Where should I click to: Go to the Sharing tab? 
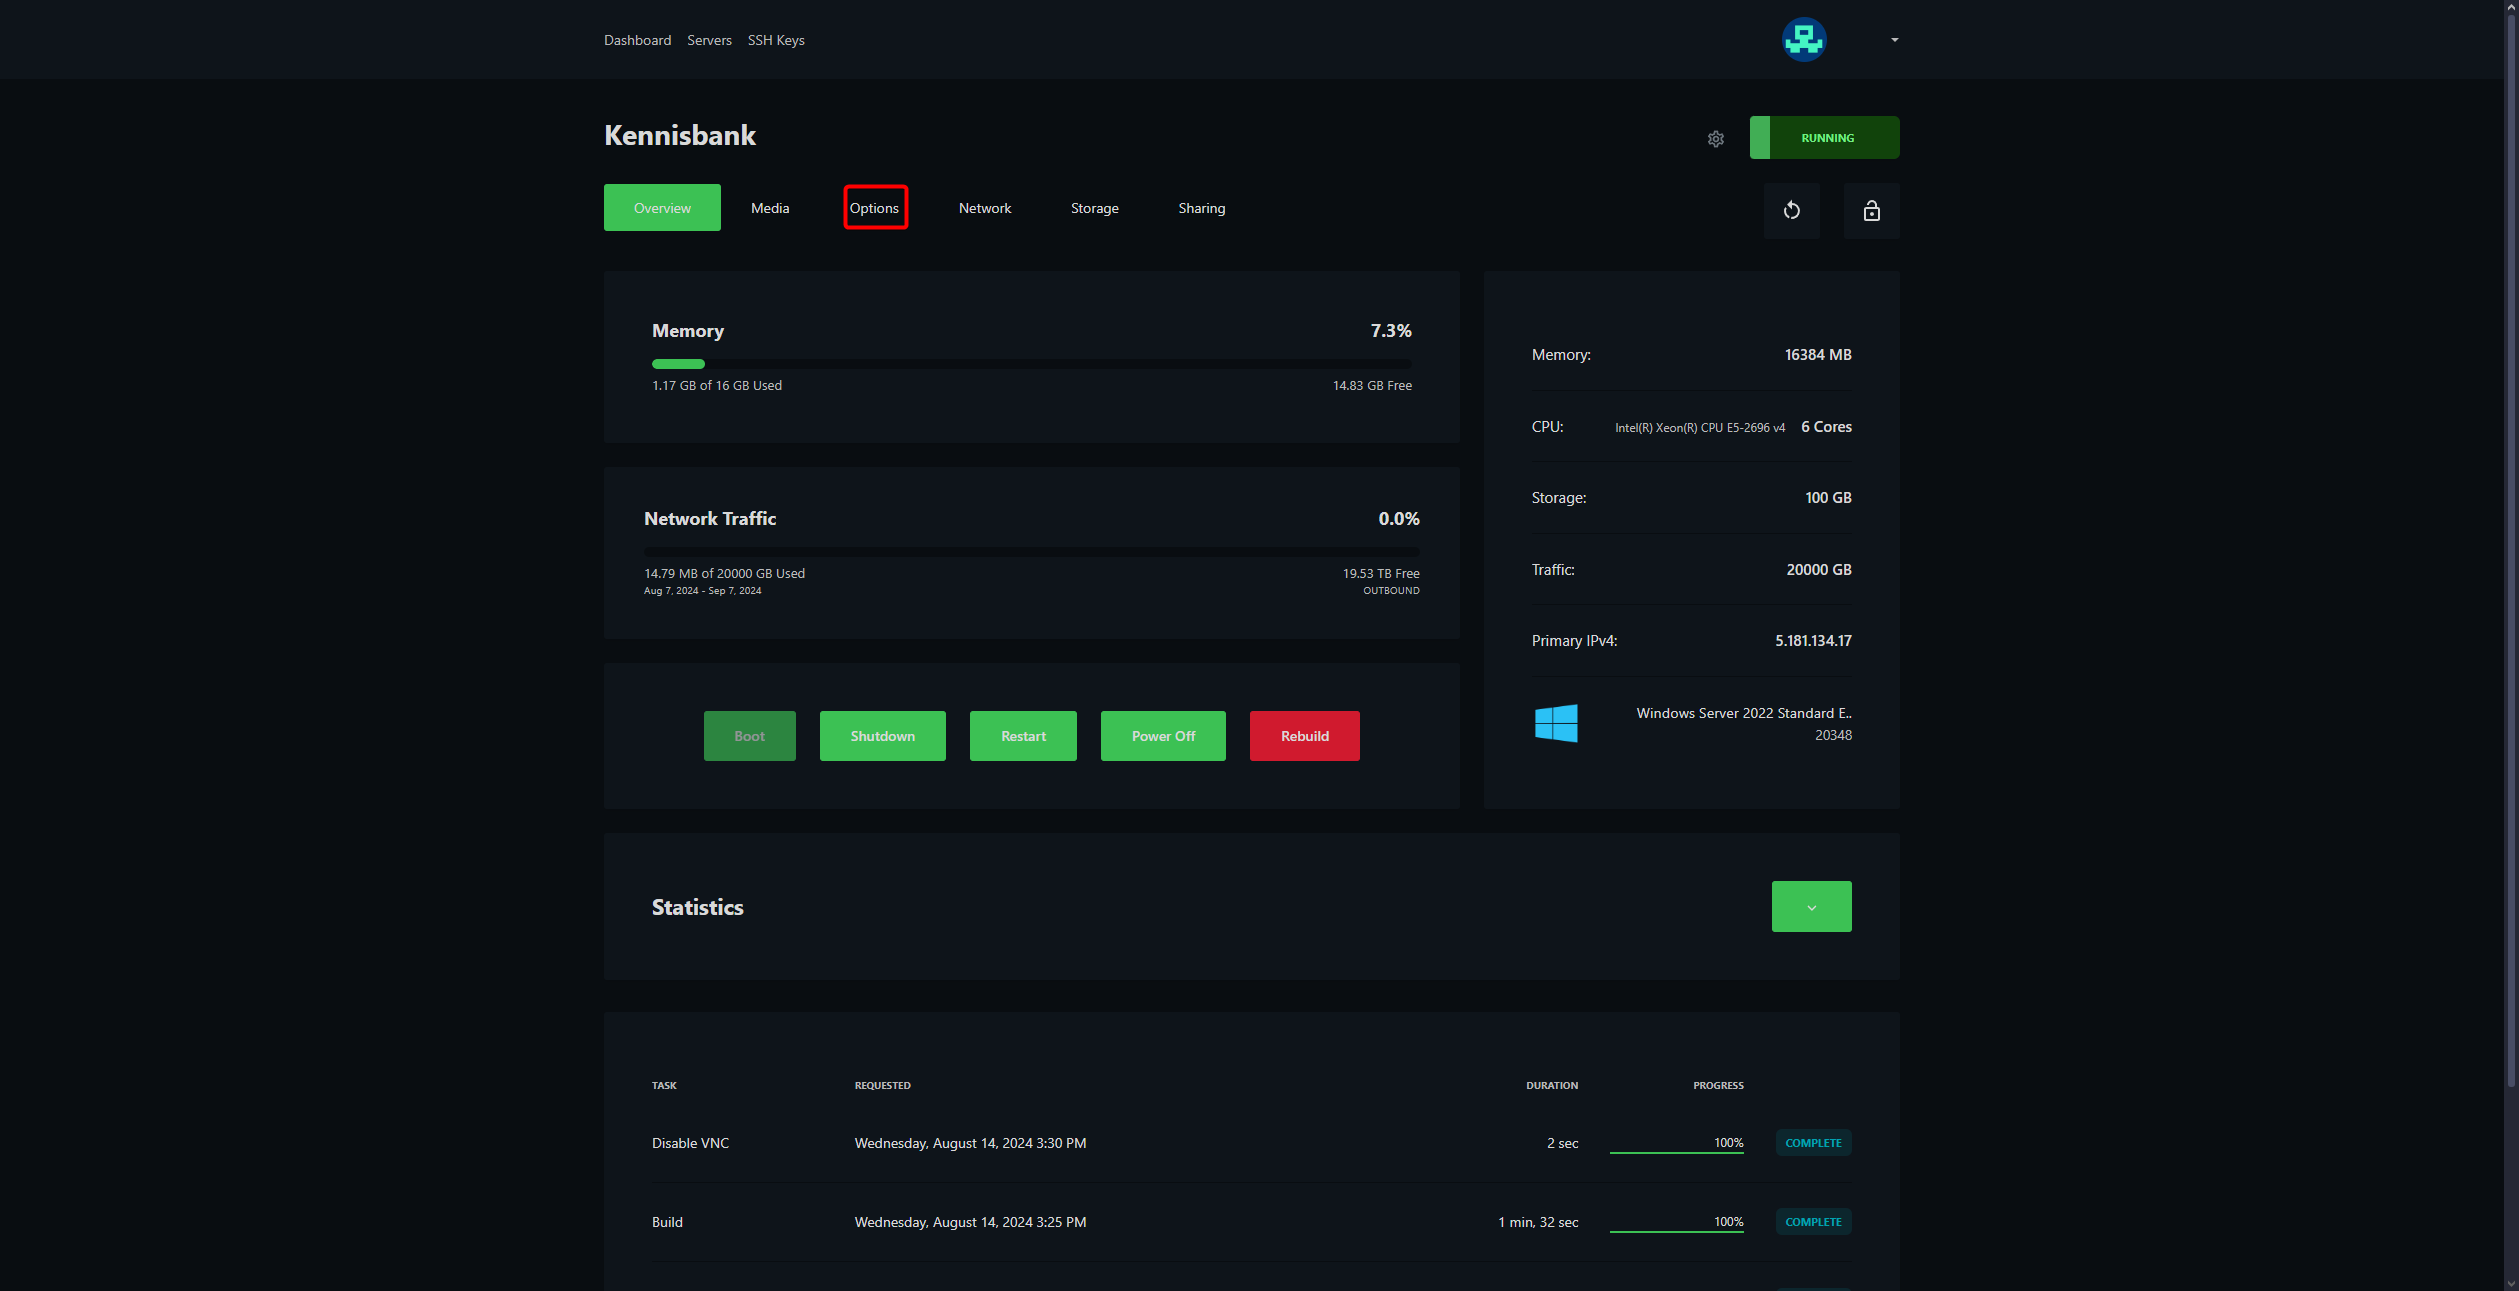pos(1201,208)
